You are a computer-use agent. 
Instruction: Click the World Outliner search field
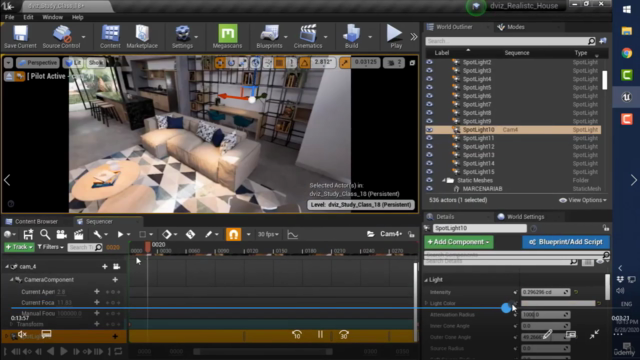510,41
